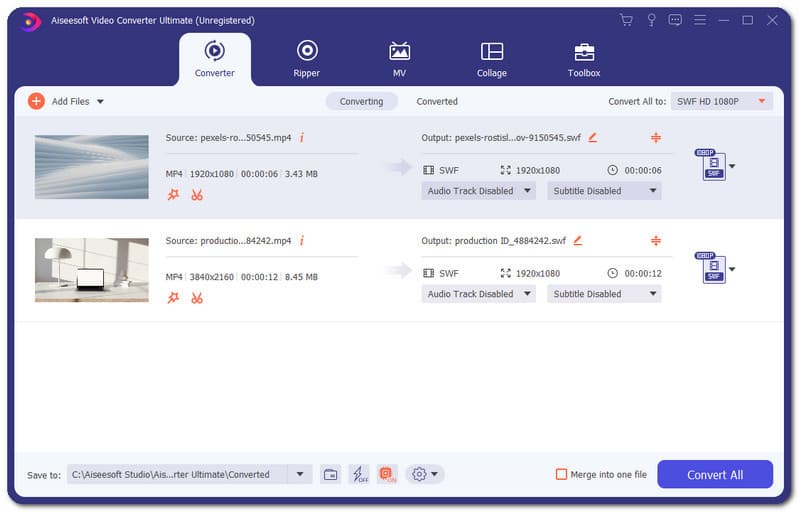Select the first video thumbnail
800x512 pixels.
[91, 167]
